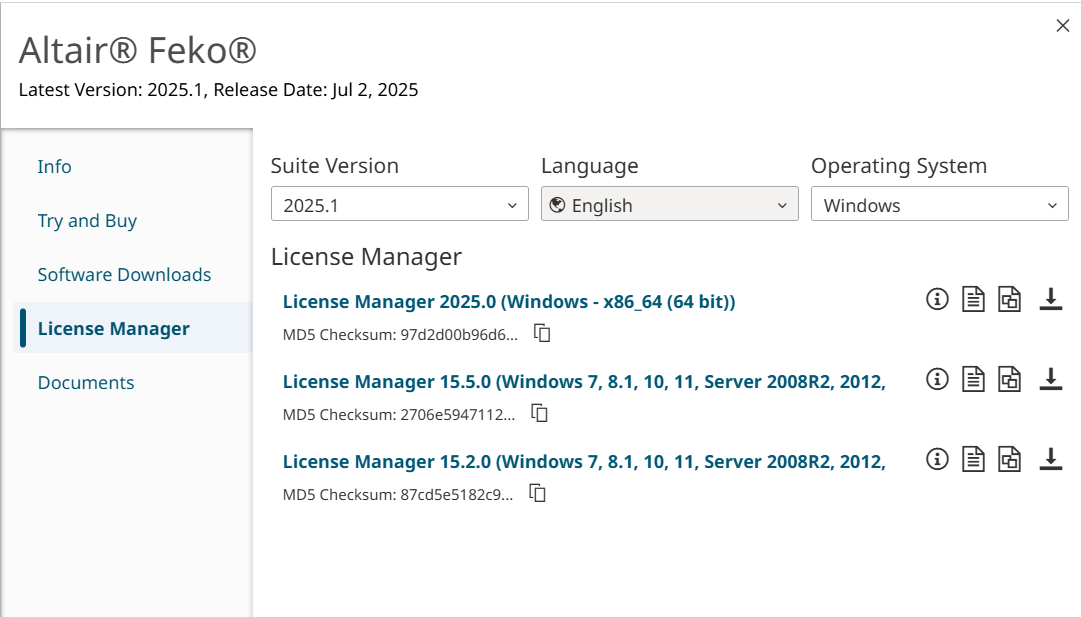Screen dimensions: 1081x617
Task: Open document icon for License Manager 2025.0
Action: tap(973, 299)
